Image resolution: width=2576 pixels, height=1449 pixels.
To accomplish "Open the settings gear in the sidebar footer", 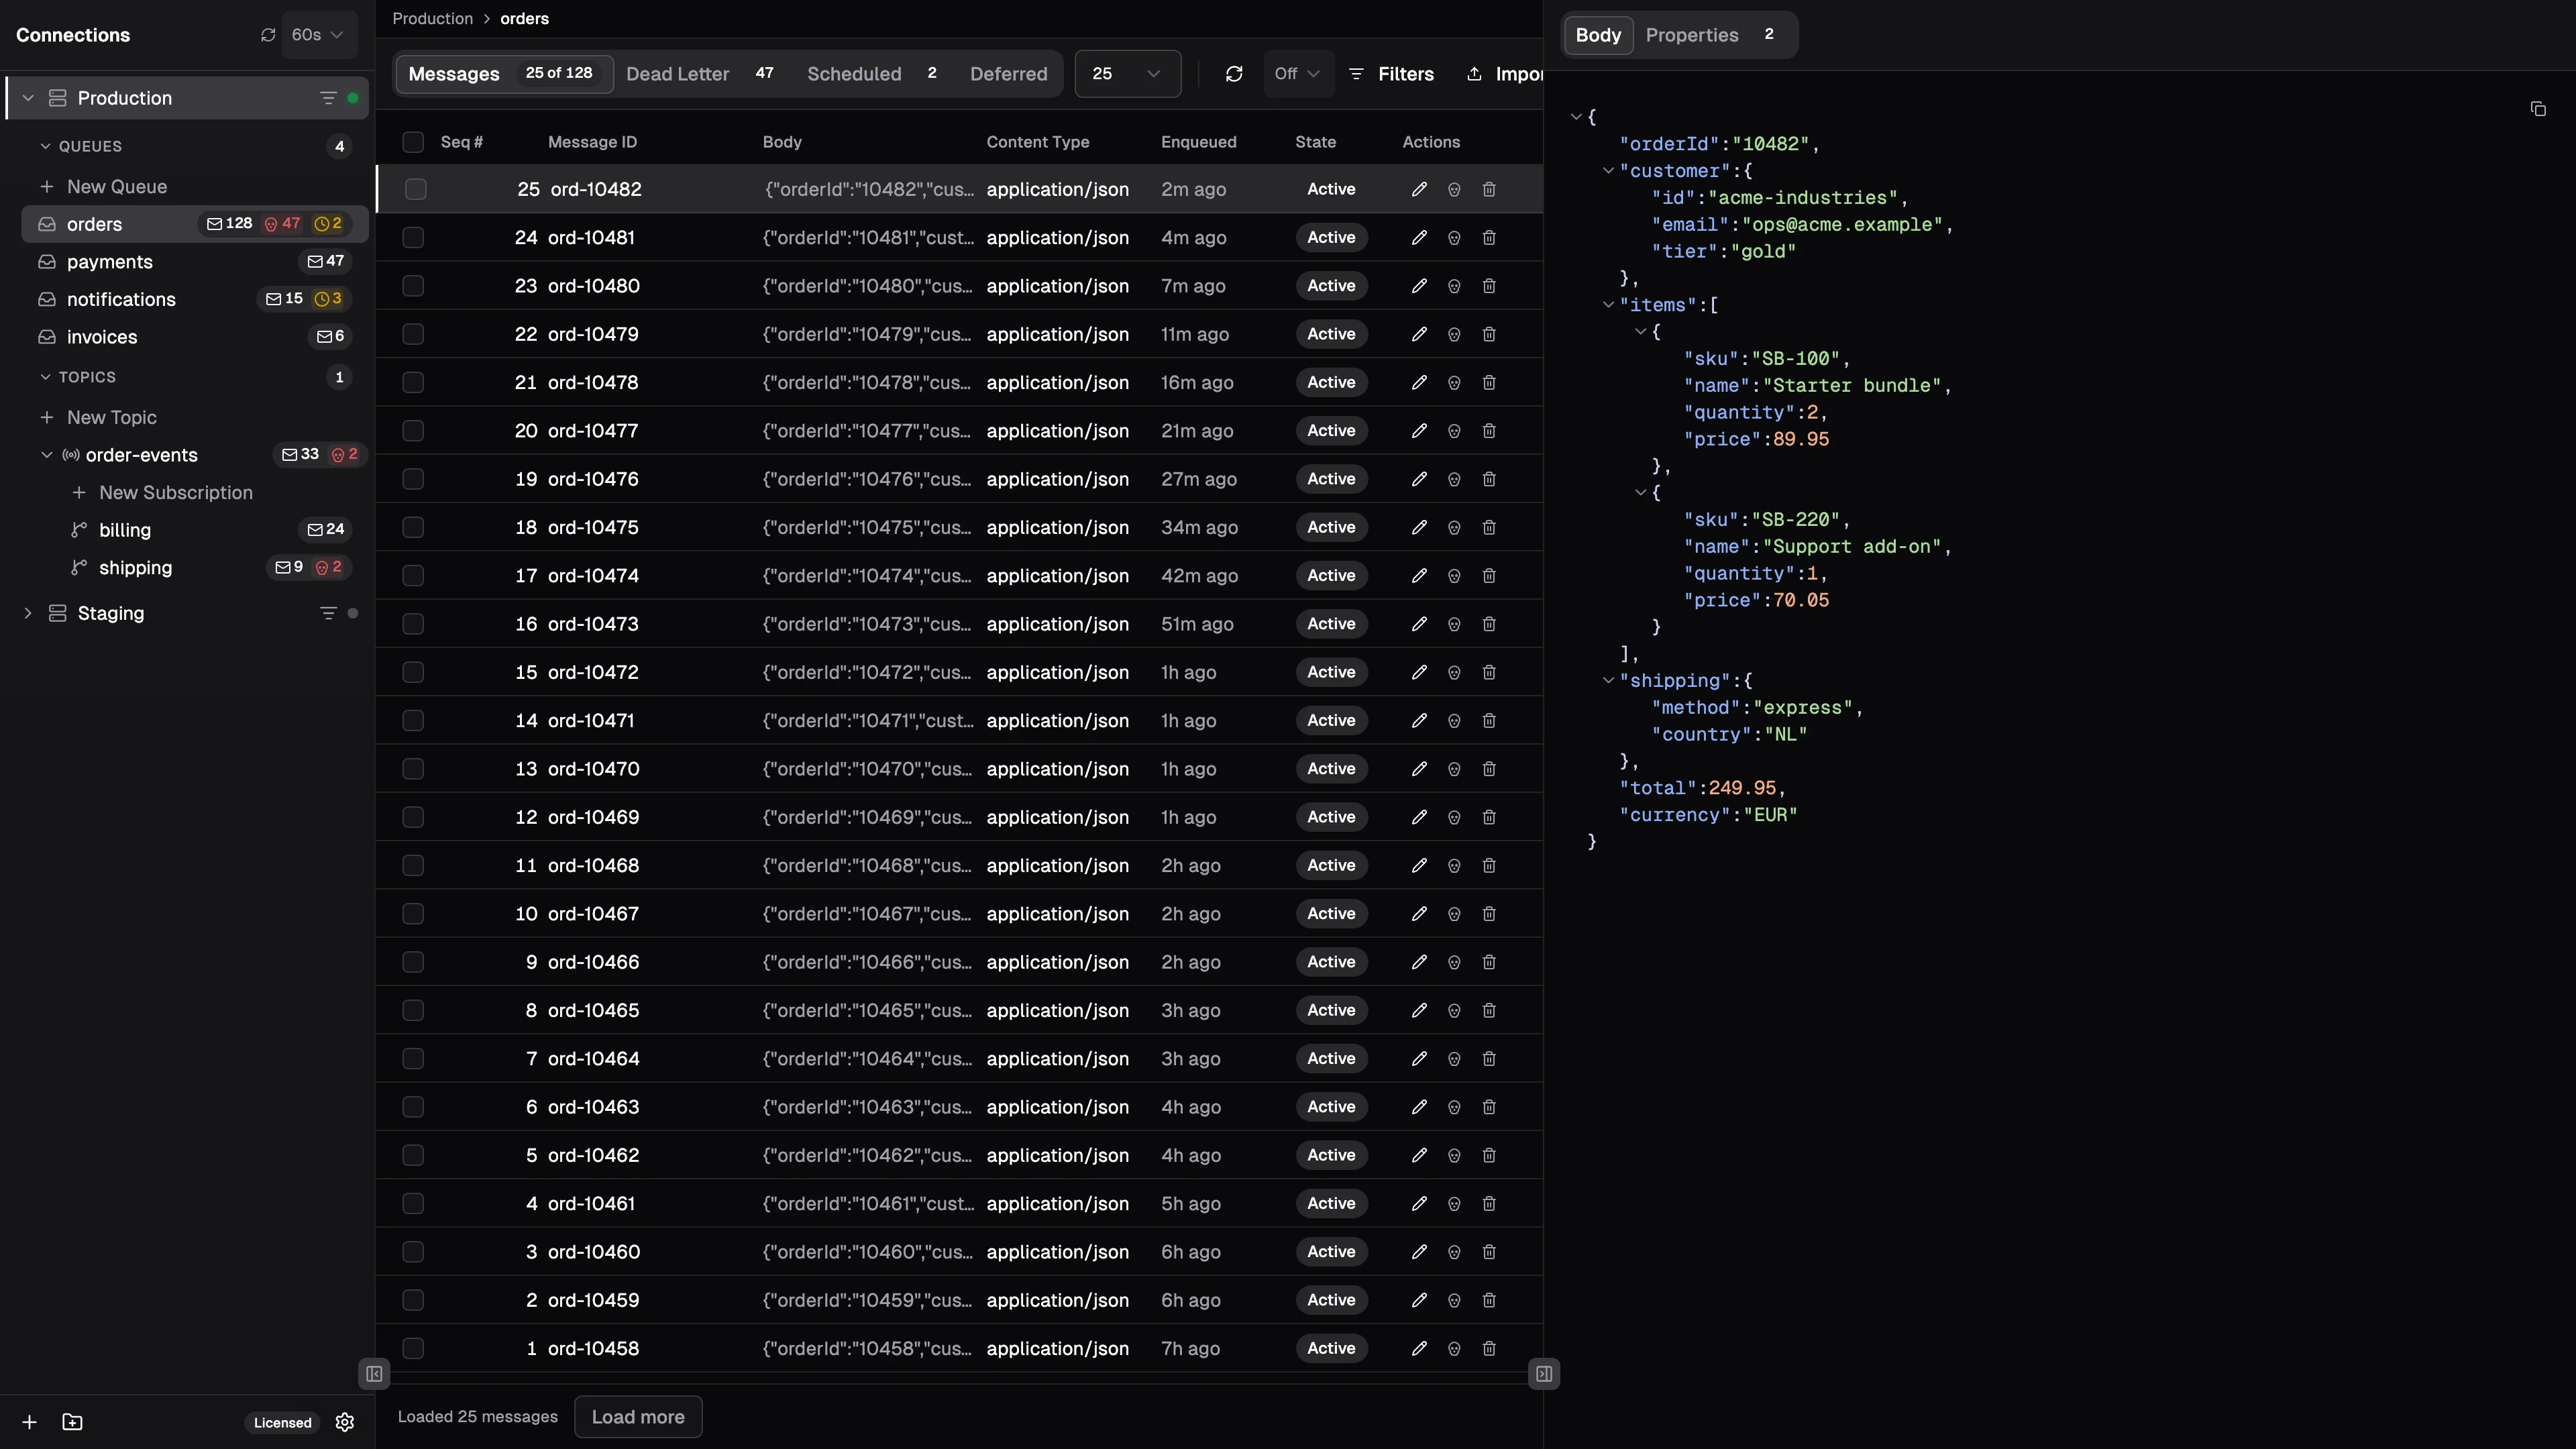I will click(x=345, y=1422).
